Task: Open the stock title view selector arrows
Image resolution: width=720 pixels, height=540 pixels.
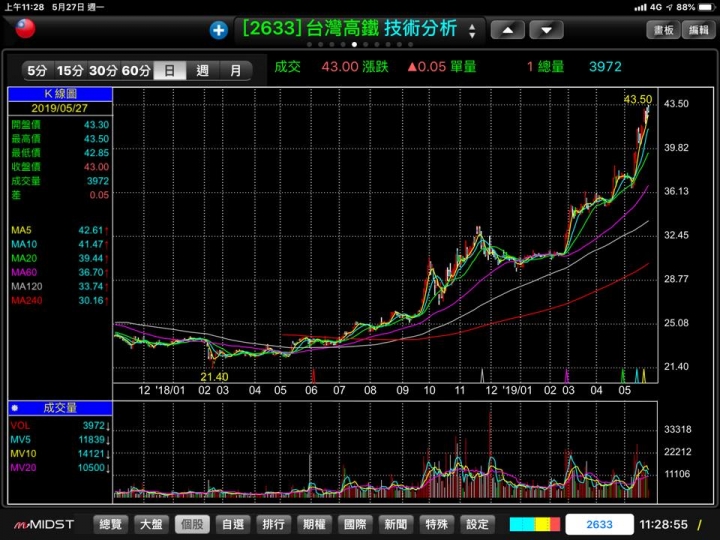Action: 472,31
